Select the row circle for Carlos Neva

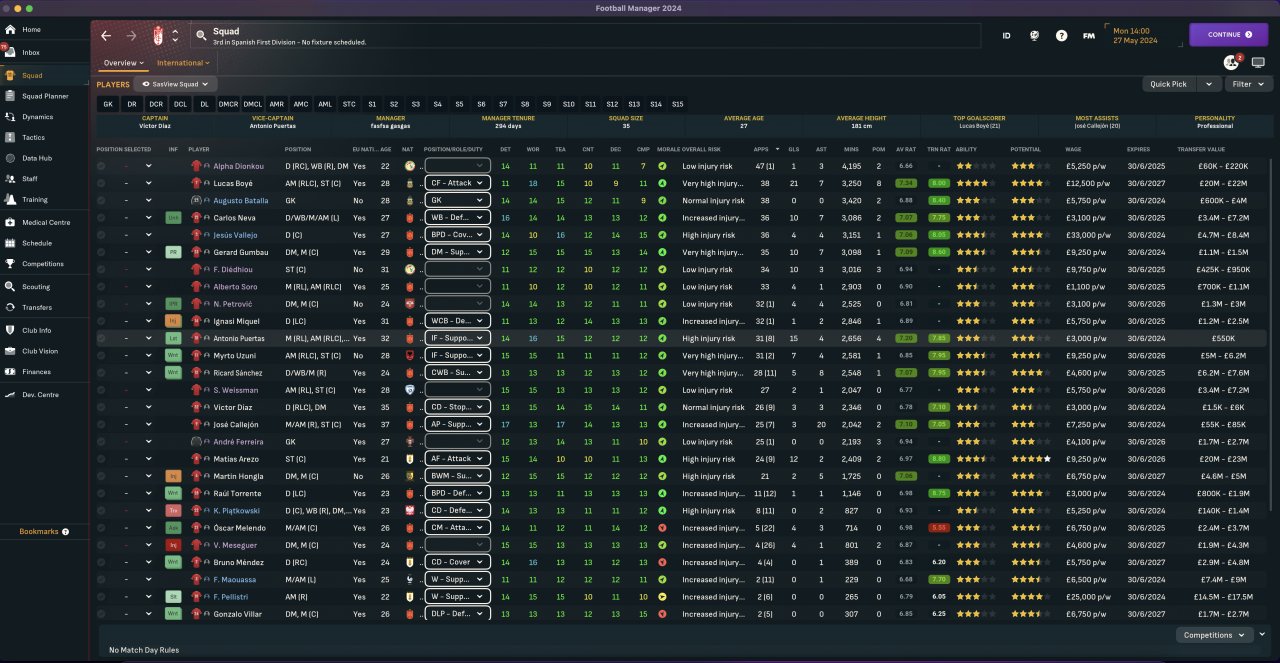102,217
